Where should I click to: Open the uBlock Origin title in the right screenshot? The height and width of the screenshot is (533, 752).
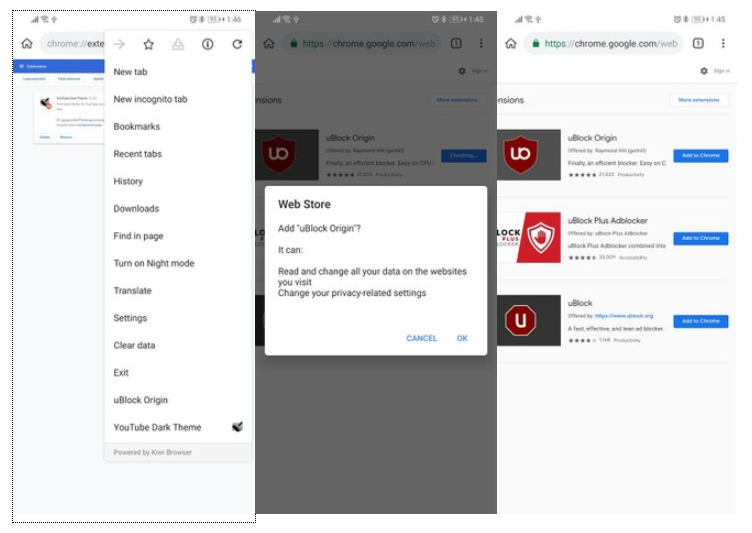click(592, 138)
